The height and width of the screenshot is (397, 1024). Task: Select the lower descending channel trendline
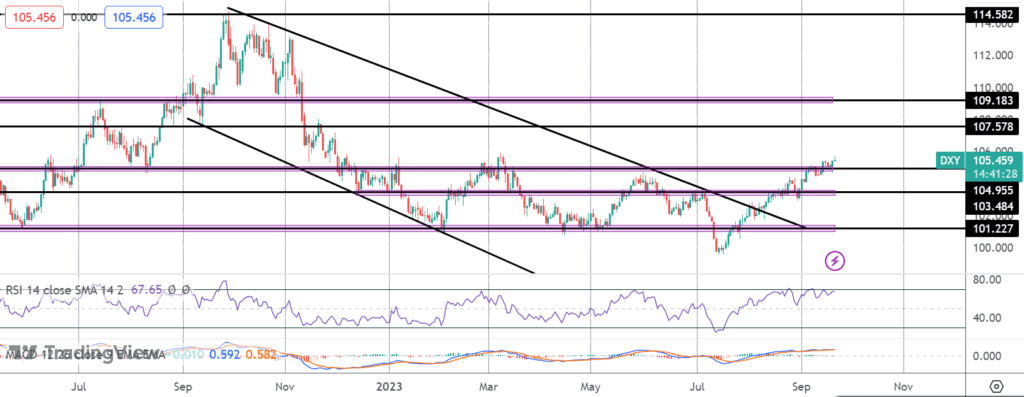[x=360, y=195]
